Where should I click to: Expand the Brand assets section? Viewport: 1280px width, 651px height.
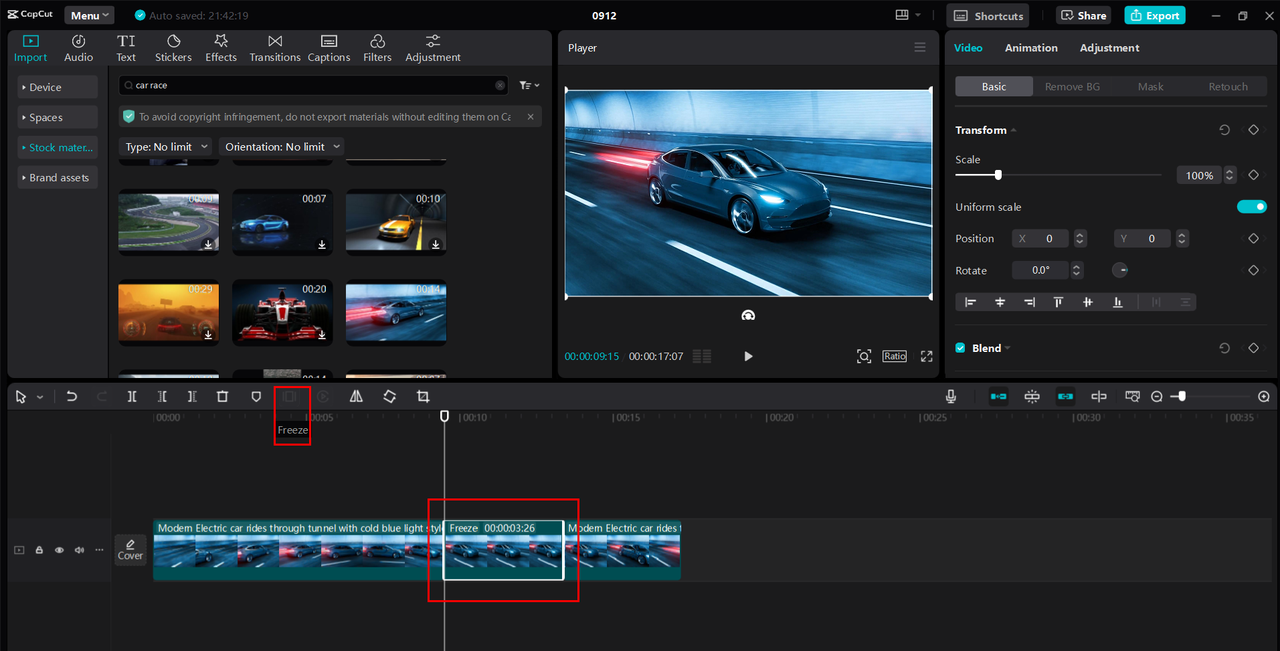[57, 178]
